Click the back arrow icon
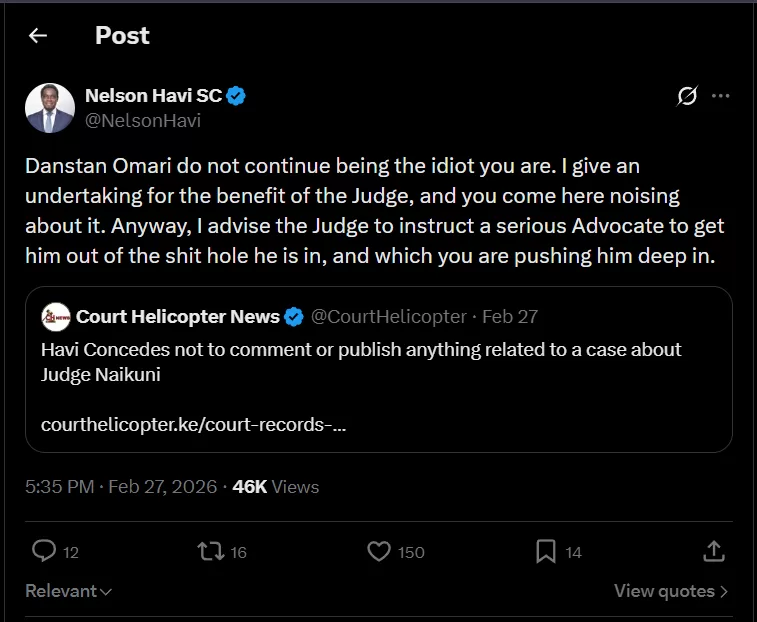The width and height of the screenshot is (757, 622). point(38,36)
